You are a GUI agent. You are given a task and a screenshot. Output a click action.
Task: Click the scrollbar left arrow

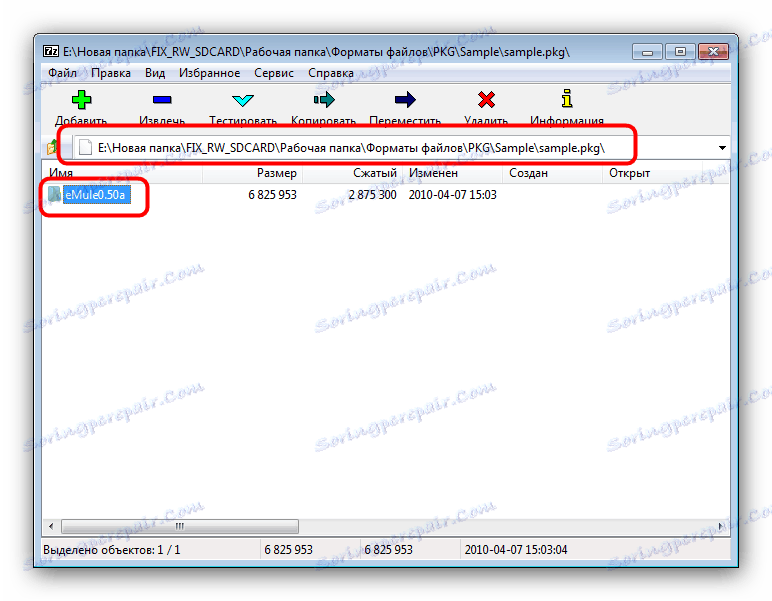tap(51, 526)
